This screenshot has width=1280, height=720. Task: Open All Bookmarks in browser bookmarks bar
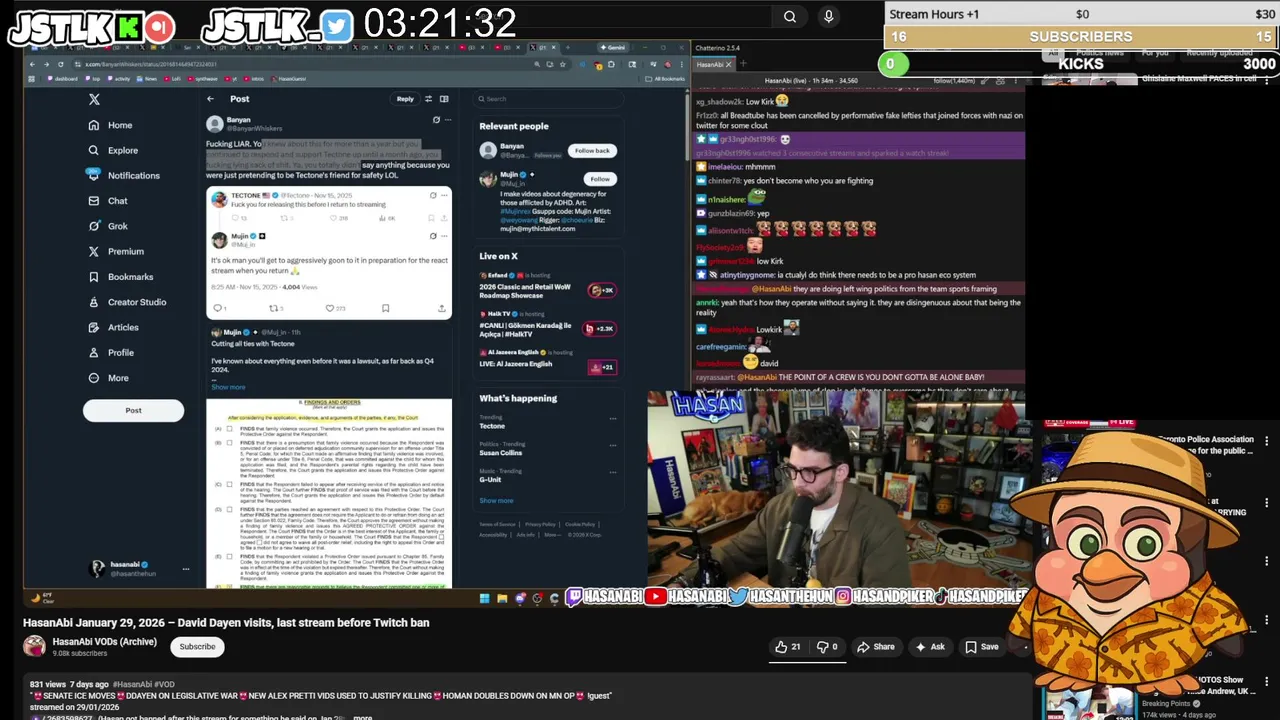point(667,78)
